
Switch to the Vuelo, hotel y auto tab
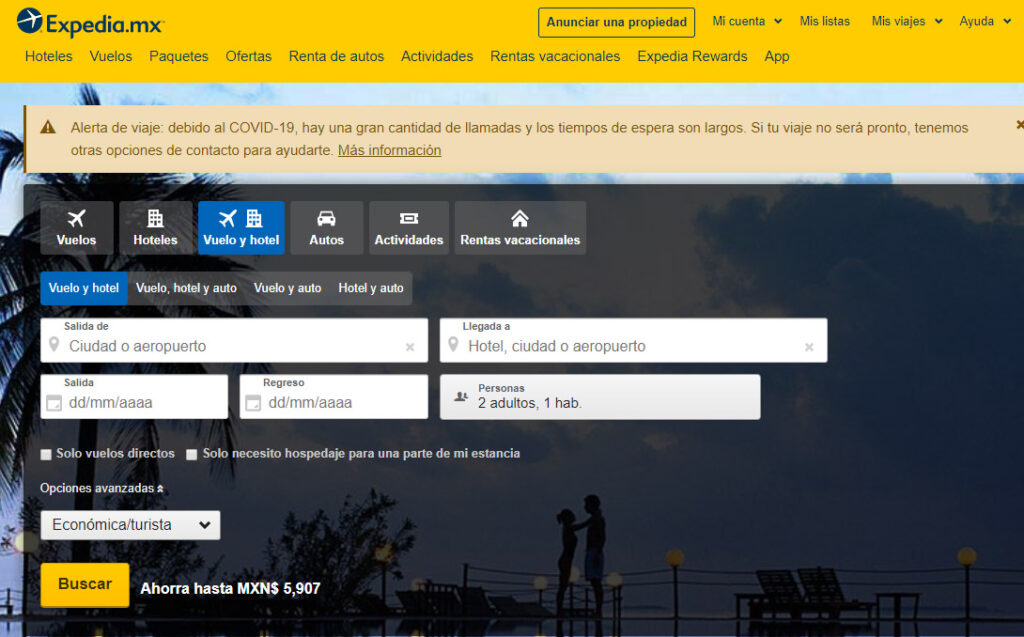coord(186,288)
